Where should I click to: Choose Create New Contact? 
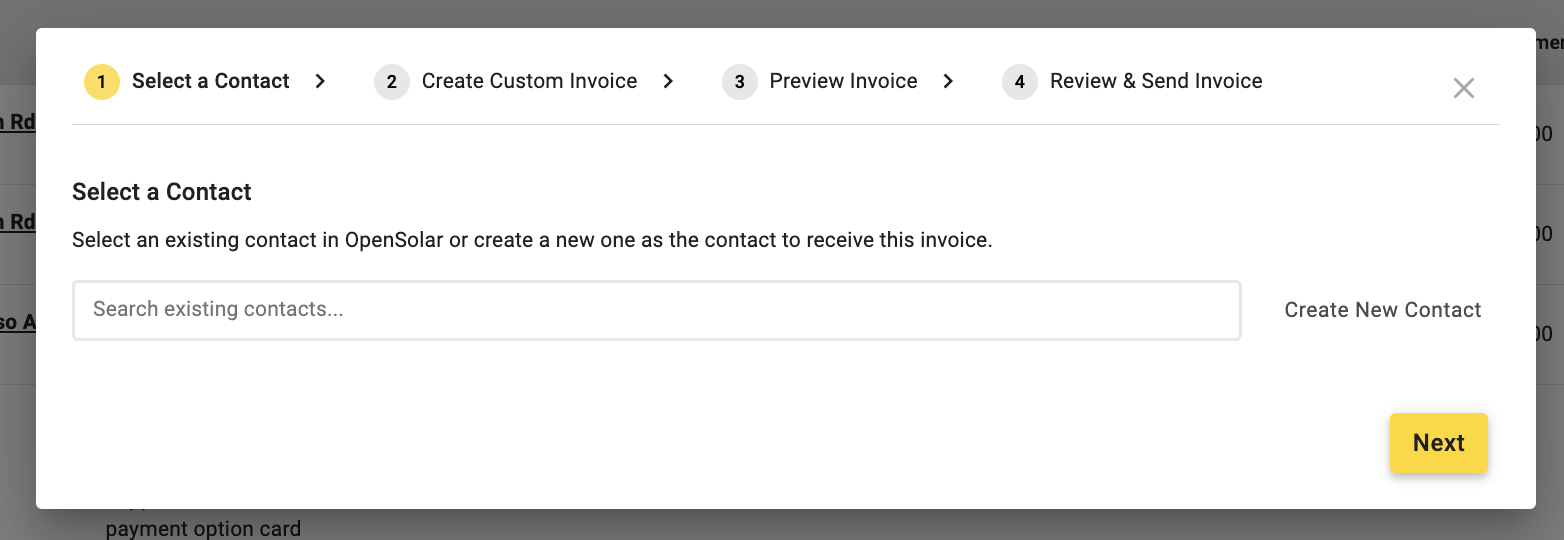(x=1382, y=310)
